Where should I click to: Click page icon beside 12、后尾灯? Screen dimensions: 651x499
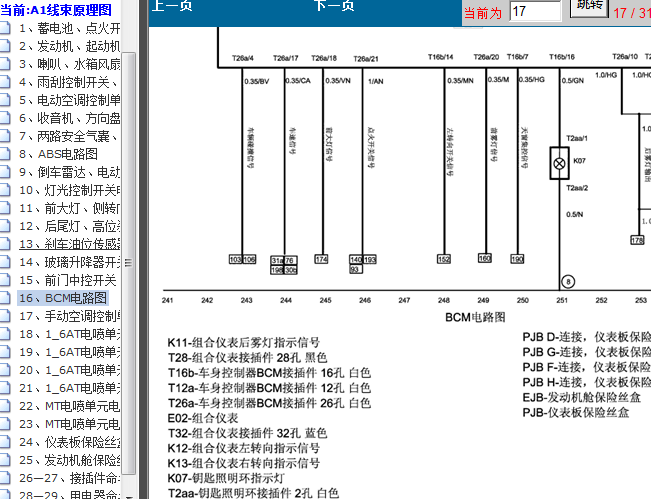pyautogui.click(x=5, y=226)
